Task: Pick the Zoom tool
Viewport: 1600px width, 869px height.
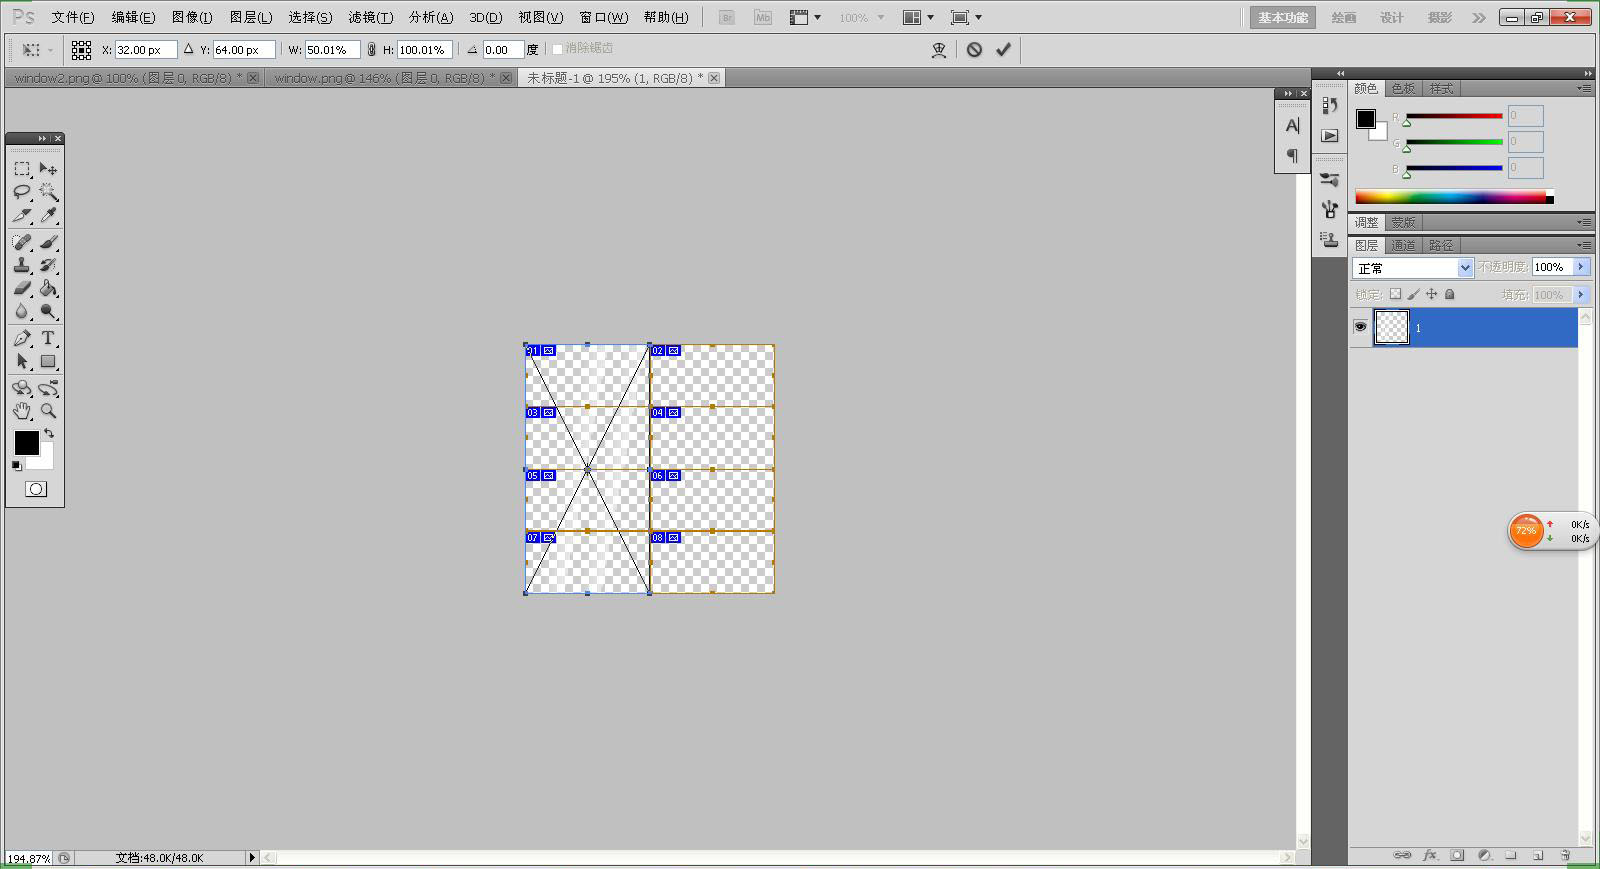Action: coord(48,411)
